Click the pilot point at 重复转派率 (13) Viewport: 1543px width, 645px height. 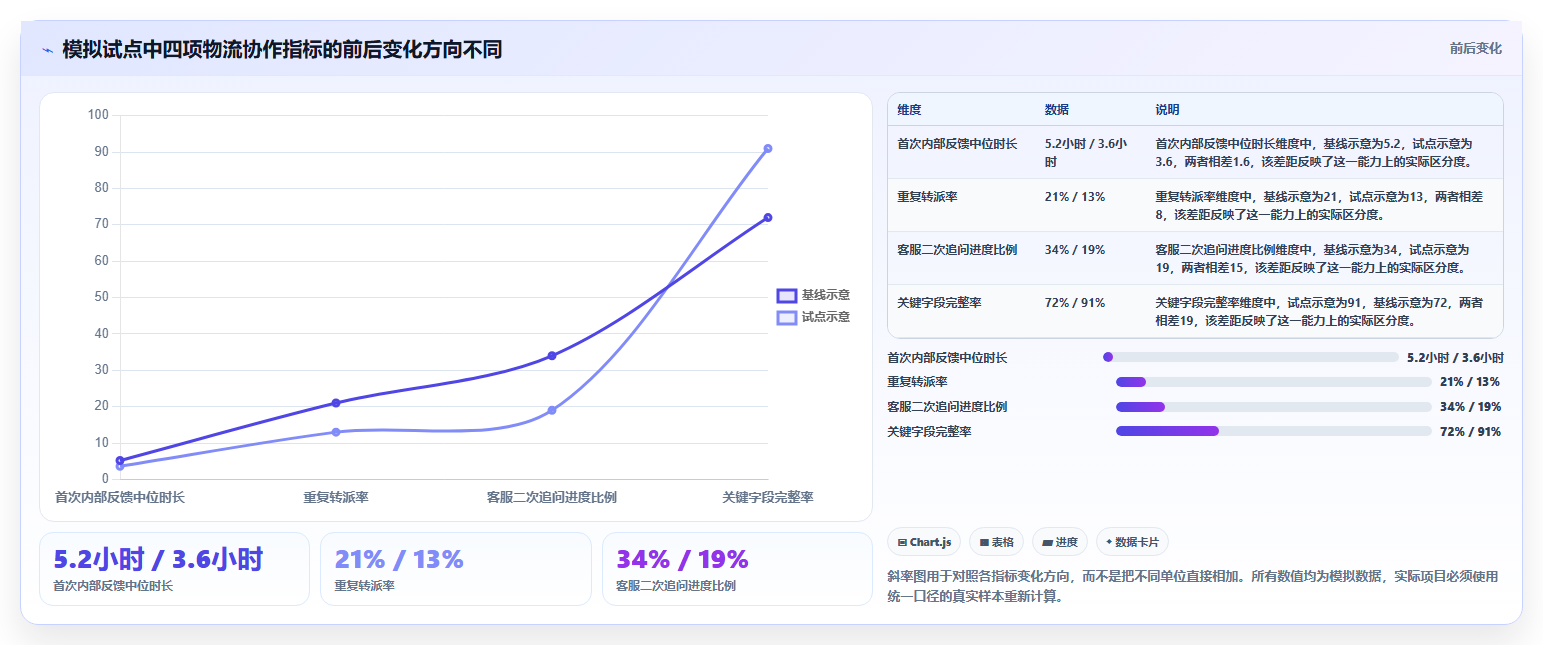pyautogui.click(x=336, y=432)
